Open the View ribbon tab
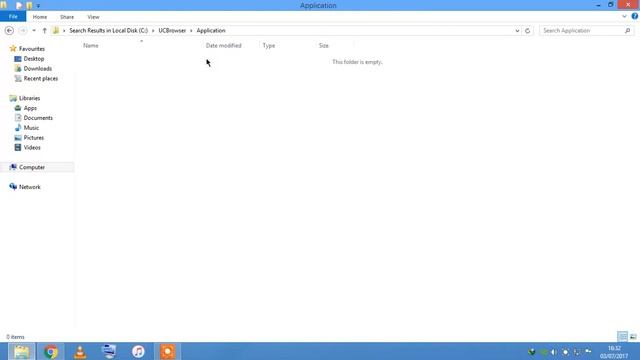This screenshot has width=640, height=360. [93, 17]
